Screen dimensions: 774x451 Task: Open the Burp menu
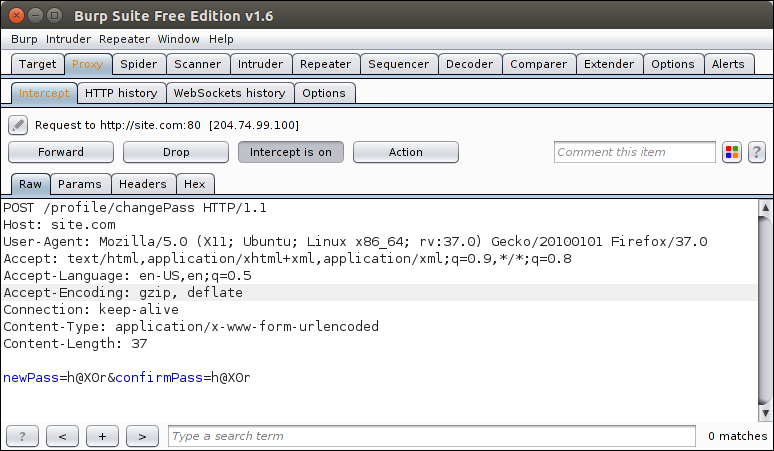click(24, 39)
